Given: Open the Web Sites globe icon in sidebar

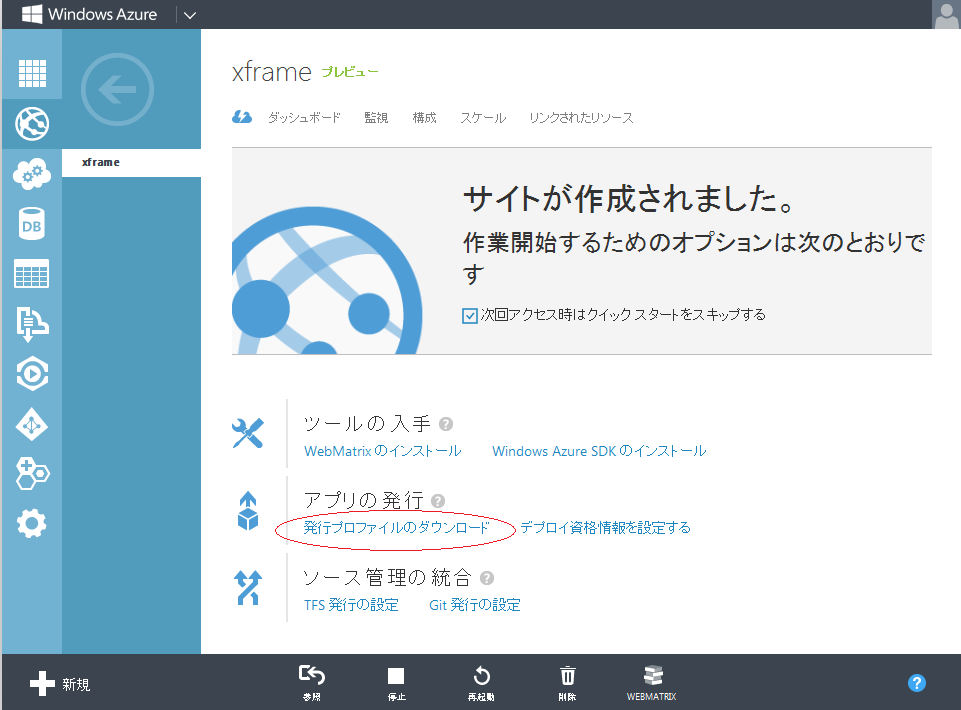Looking at the screenshot, I should [32, 124].
